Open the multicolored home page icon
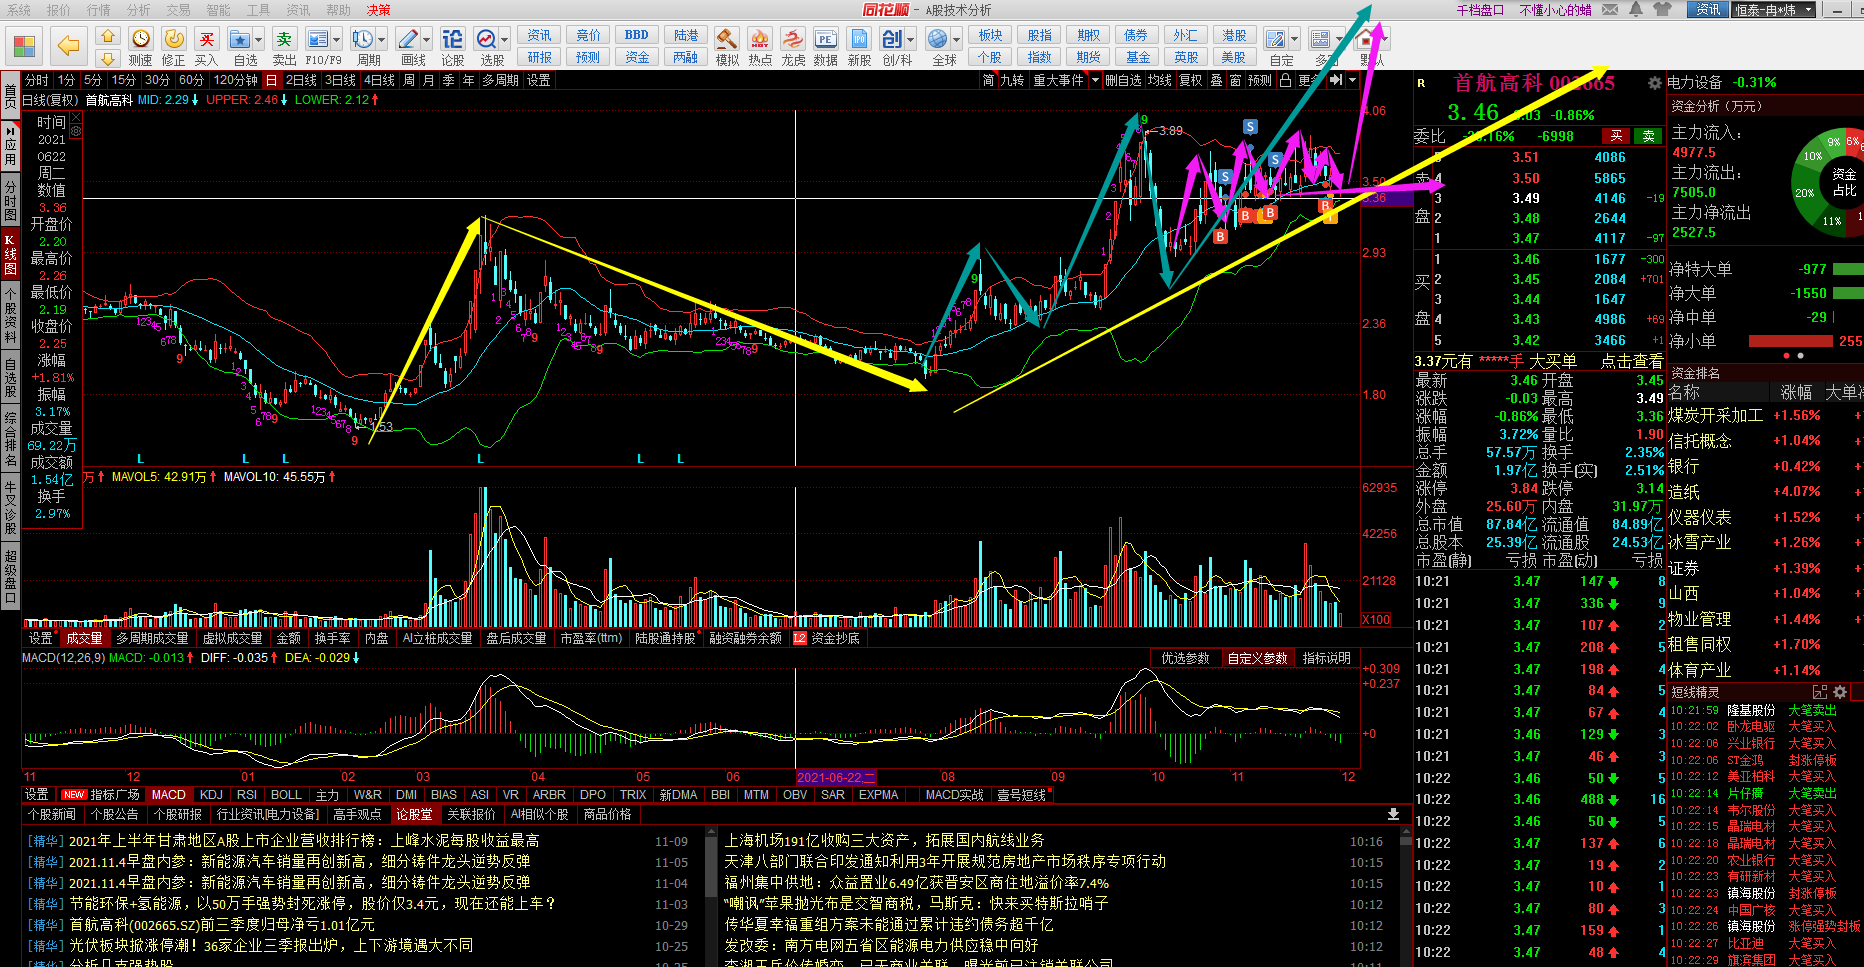 point(25,46)
